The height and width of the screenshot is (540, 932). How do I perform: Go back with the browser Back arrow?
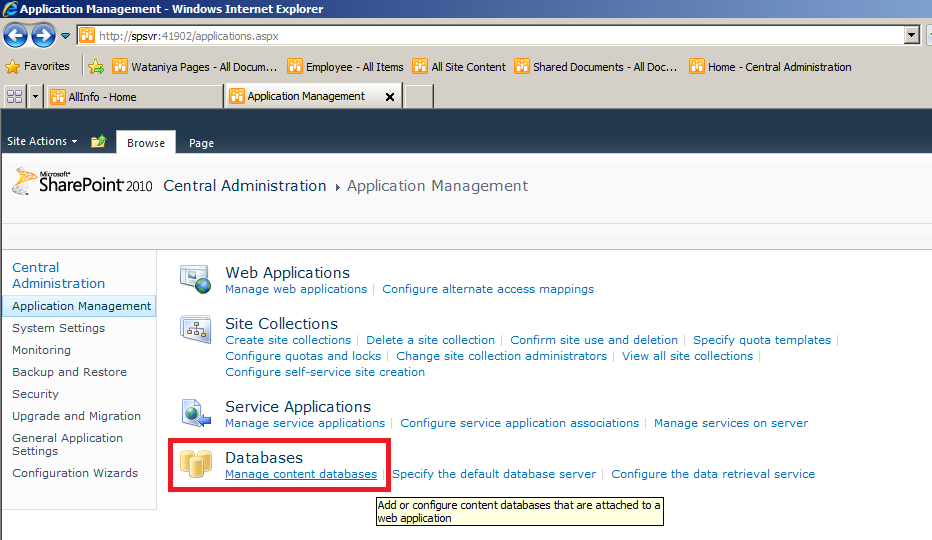[x=15, y=36]
